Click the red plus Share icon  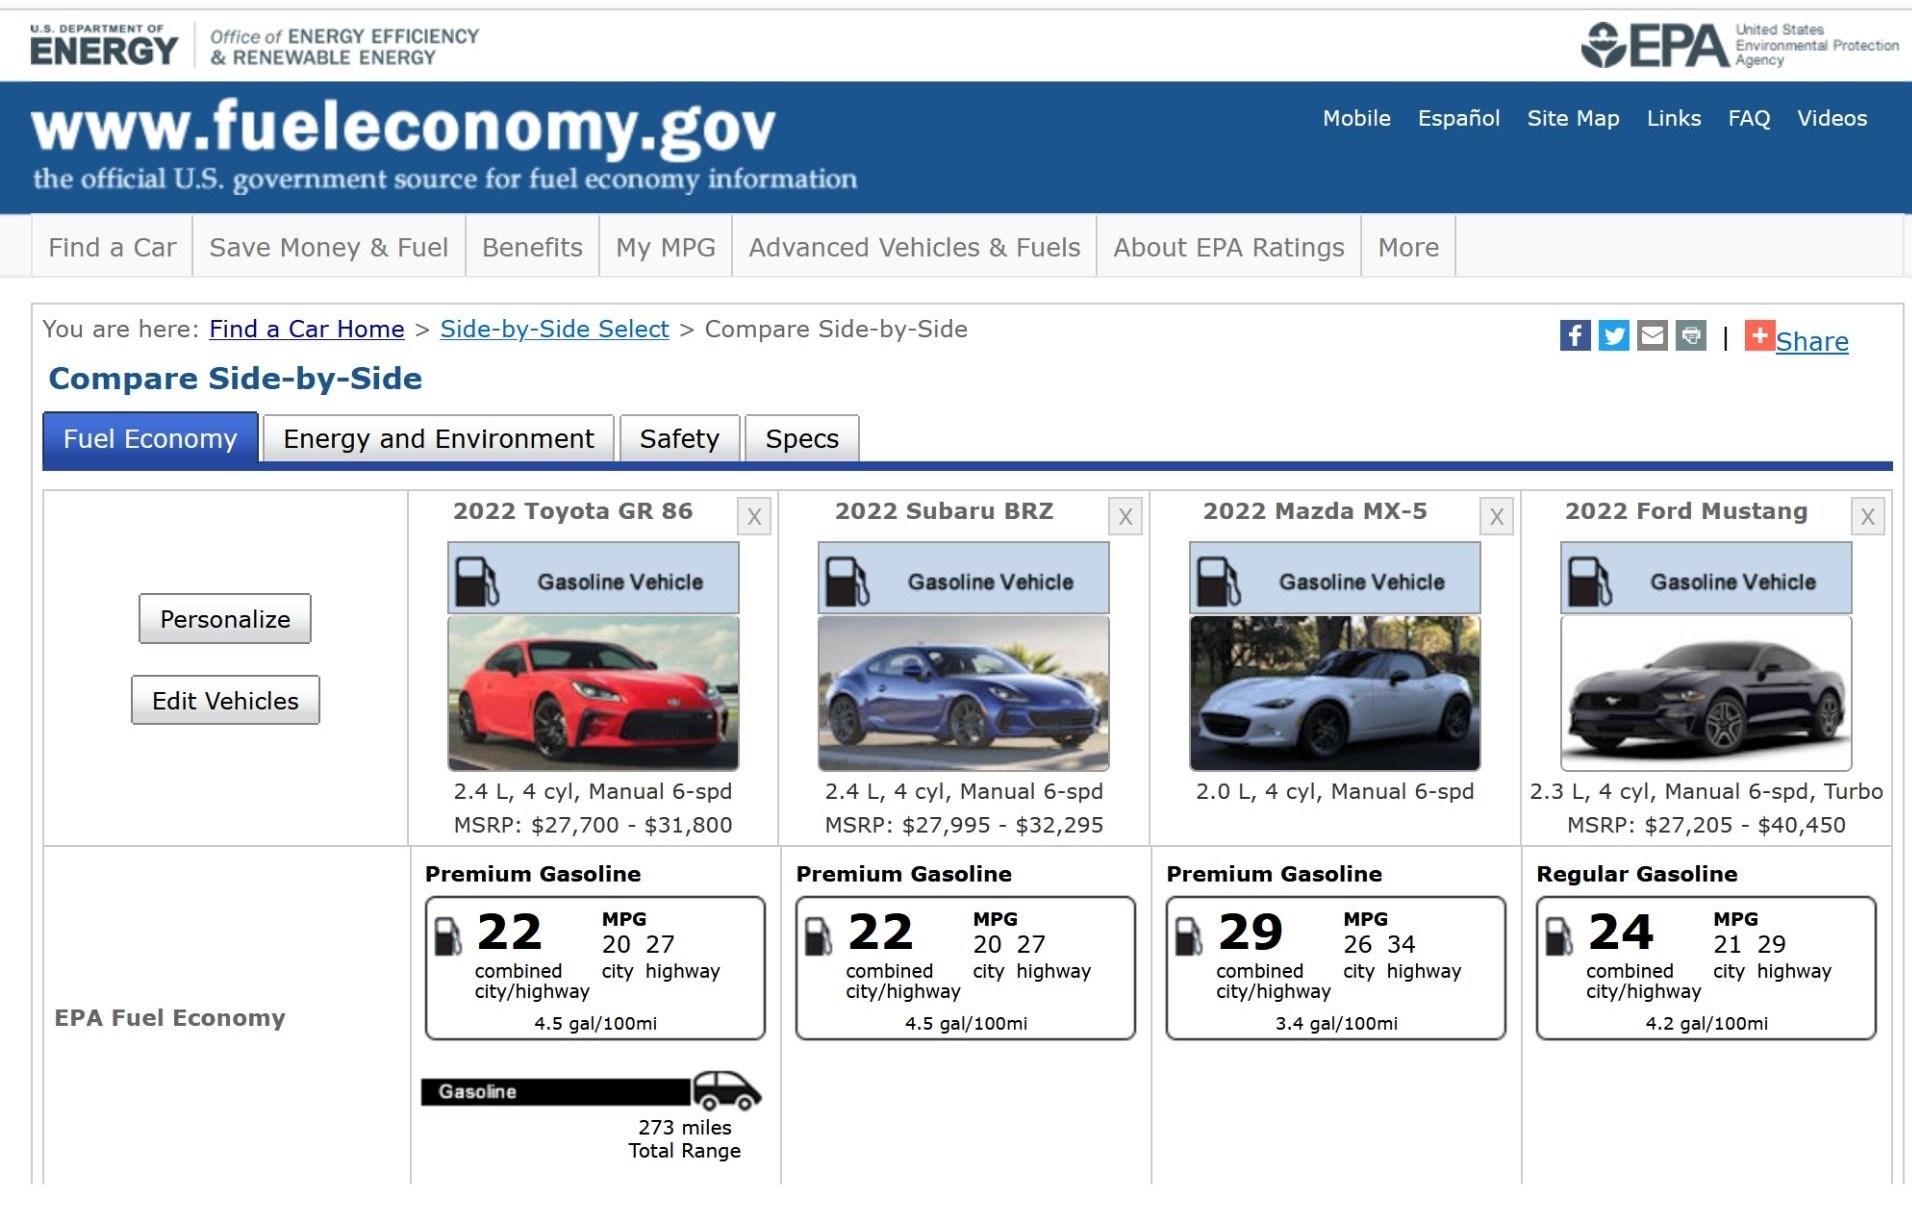[1759, 336]
